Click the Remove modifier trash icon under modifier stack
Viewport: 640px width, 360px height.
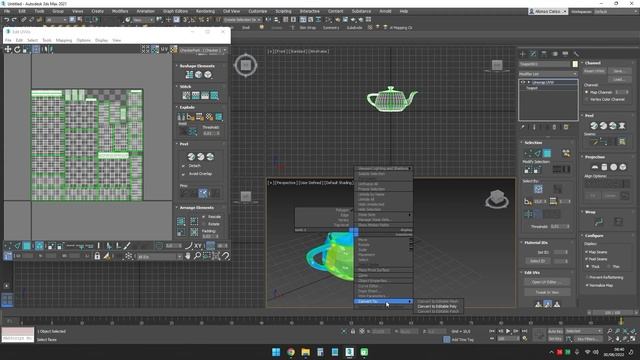pyautogui.click(x=554, y=127)
